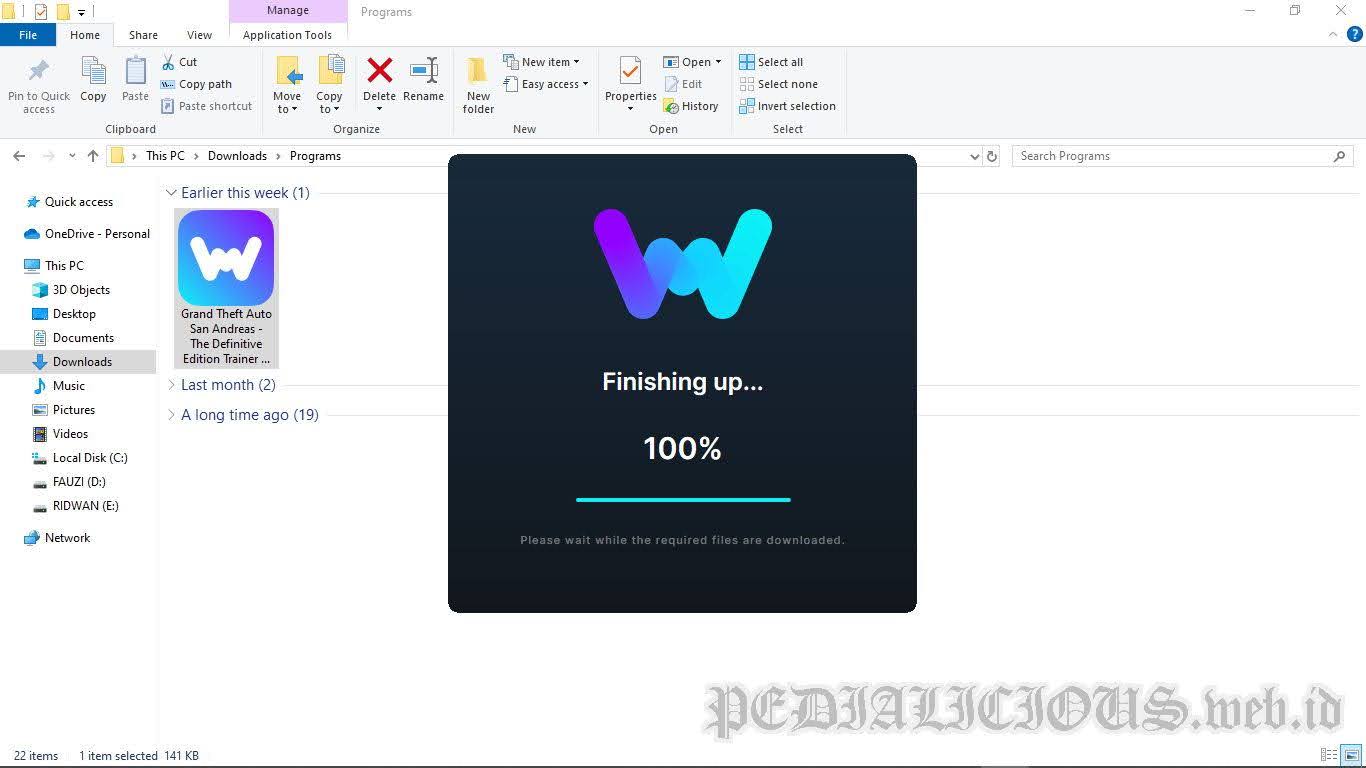Screen dimensions: 1366x768
Task: Open the address bar history dropdown
Action: pyautogui.click(x=975, y=156)
